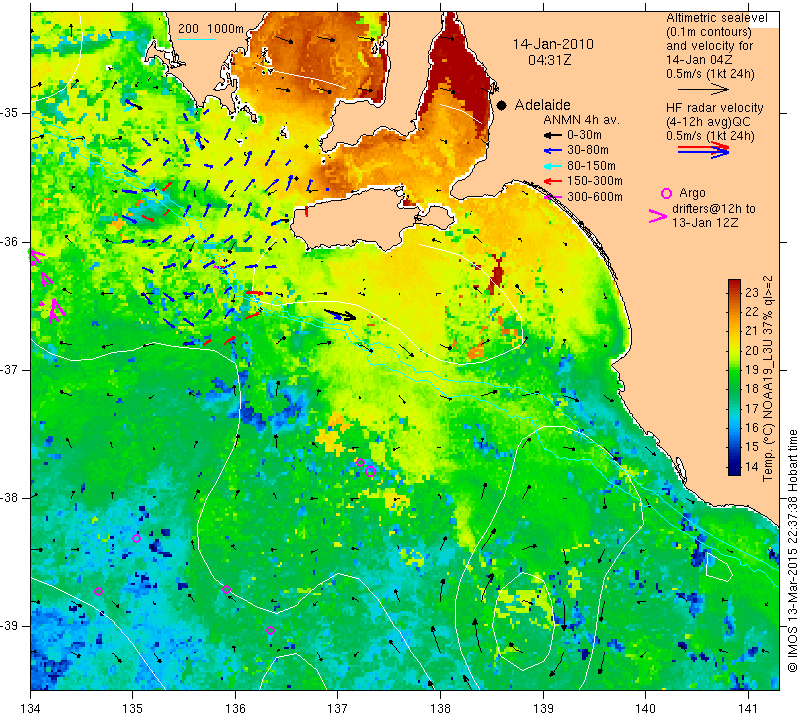Click the black altimetric velocity scale arrow

703,89
